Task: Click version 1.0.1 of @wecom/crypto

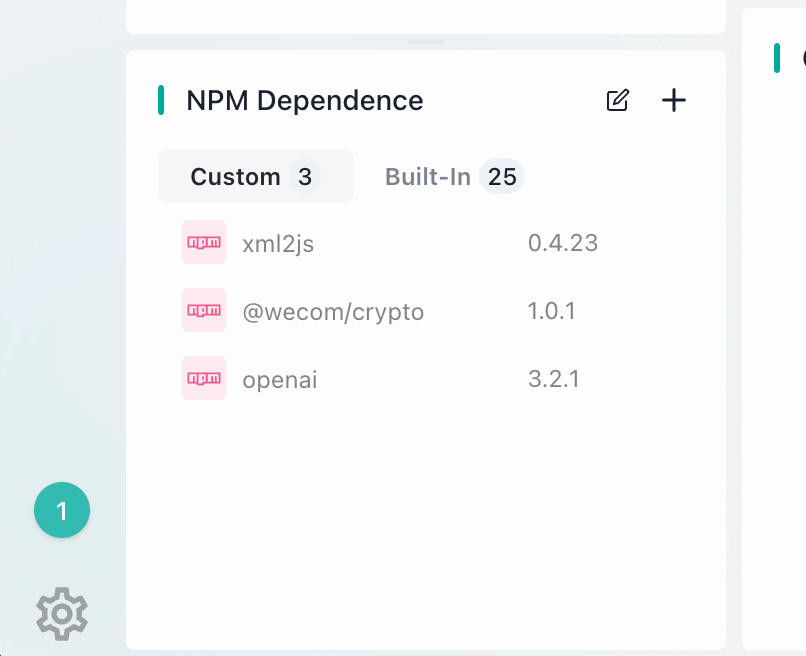Action: (x=552, y=311)
